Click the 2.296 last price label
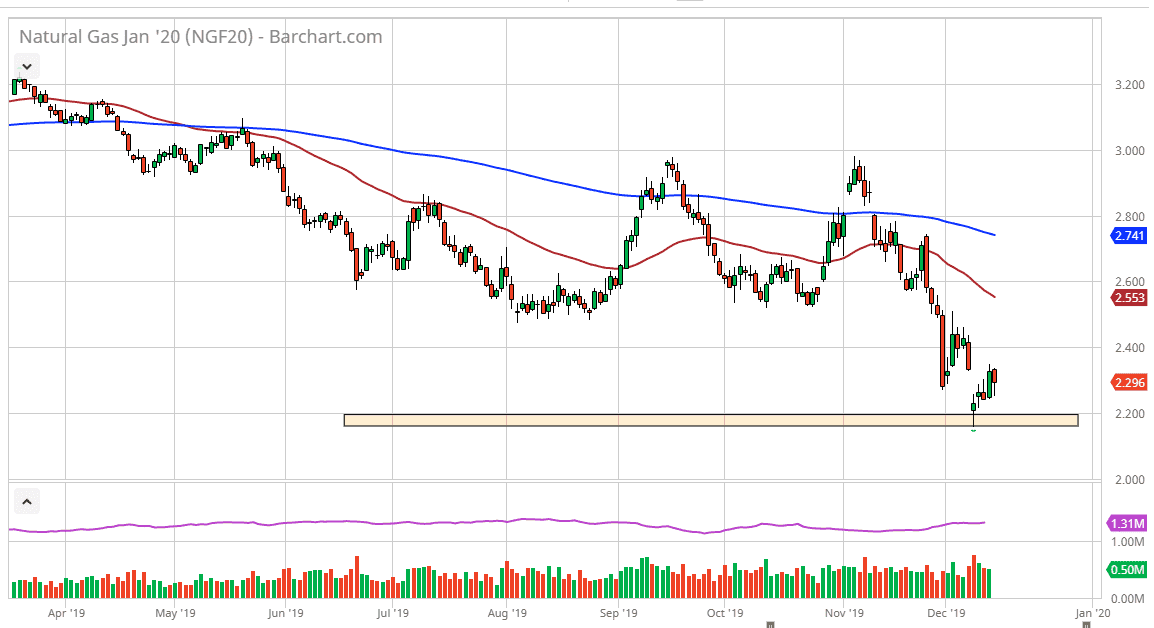 pos(1128,382)
